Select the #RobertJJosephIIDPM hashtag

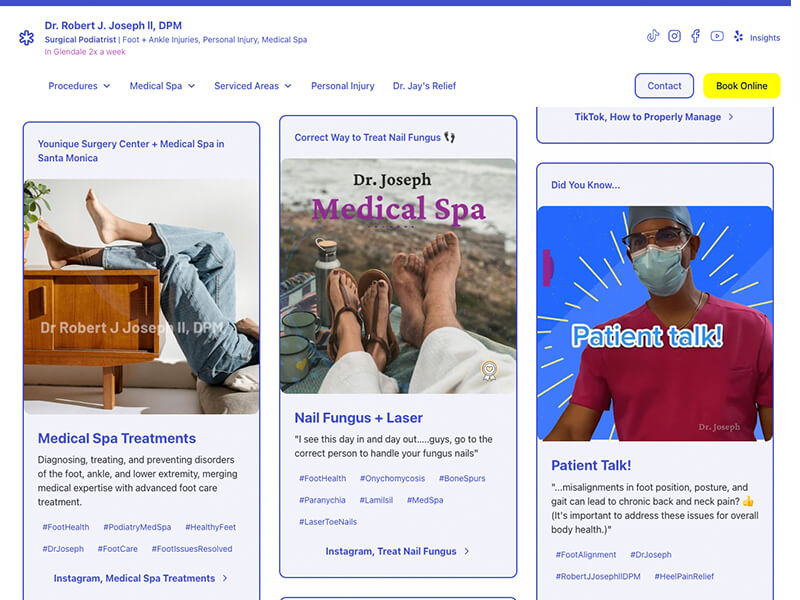tap(598, 577)
